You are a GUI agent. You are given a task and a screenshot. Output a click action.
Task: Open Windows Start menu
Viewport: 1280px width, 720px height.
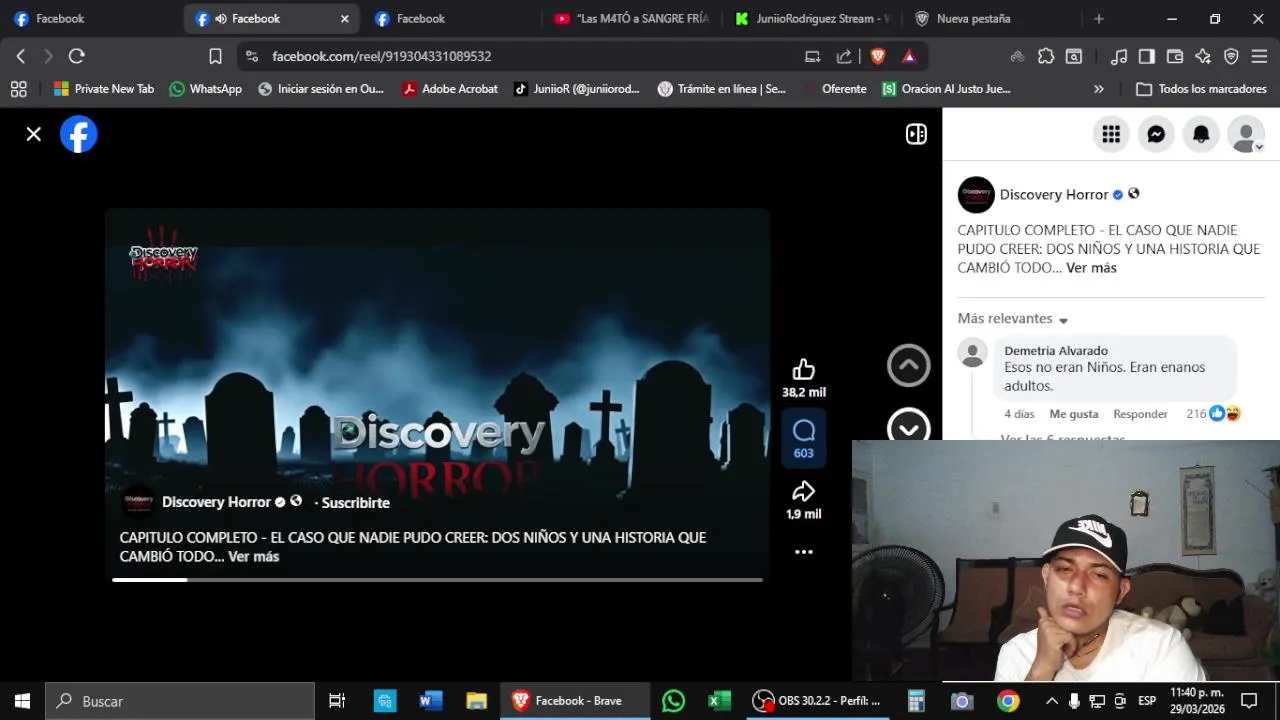22,701
